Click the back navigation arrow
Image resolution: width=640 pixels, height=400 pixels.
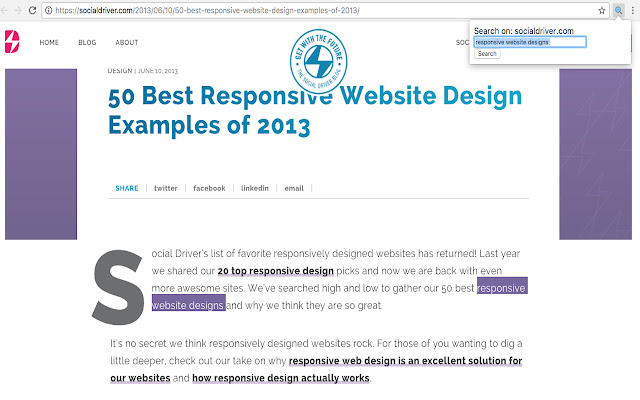click(4, 10)
